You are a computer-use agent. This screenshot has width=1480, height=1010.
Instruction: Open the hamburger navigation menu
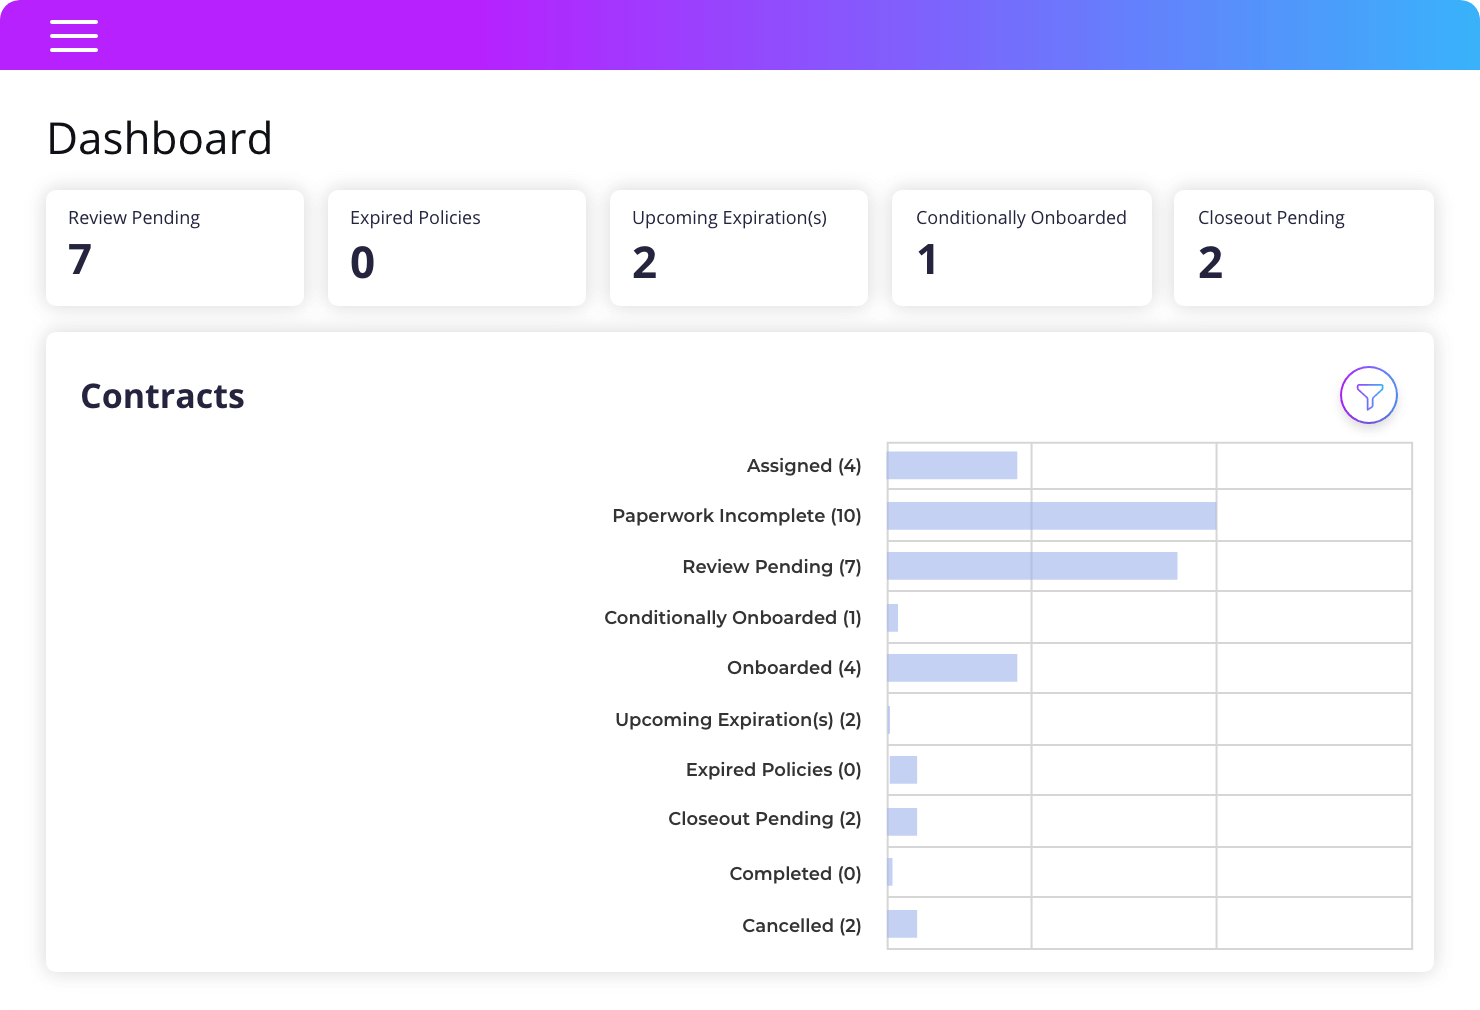(74, 36)
